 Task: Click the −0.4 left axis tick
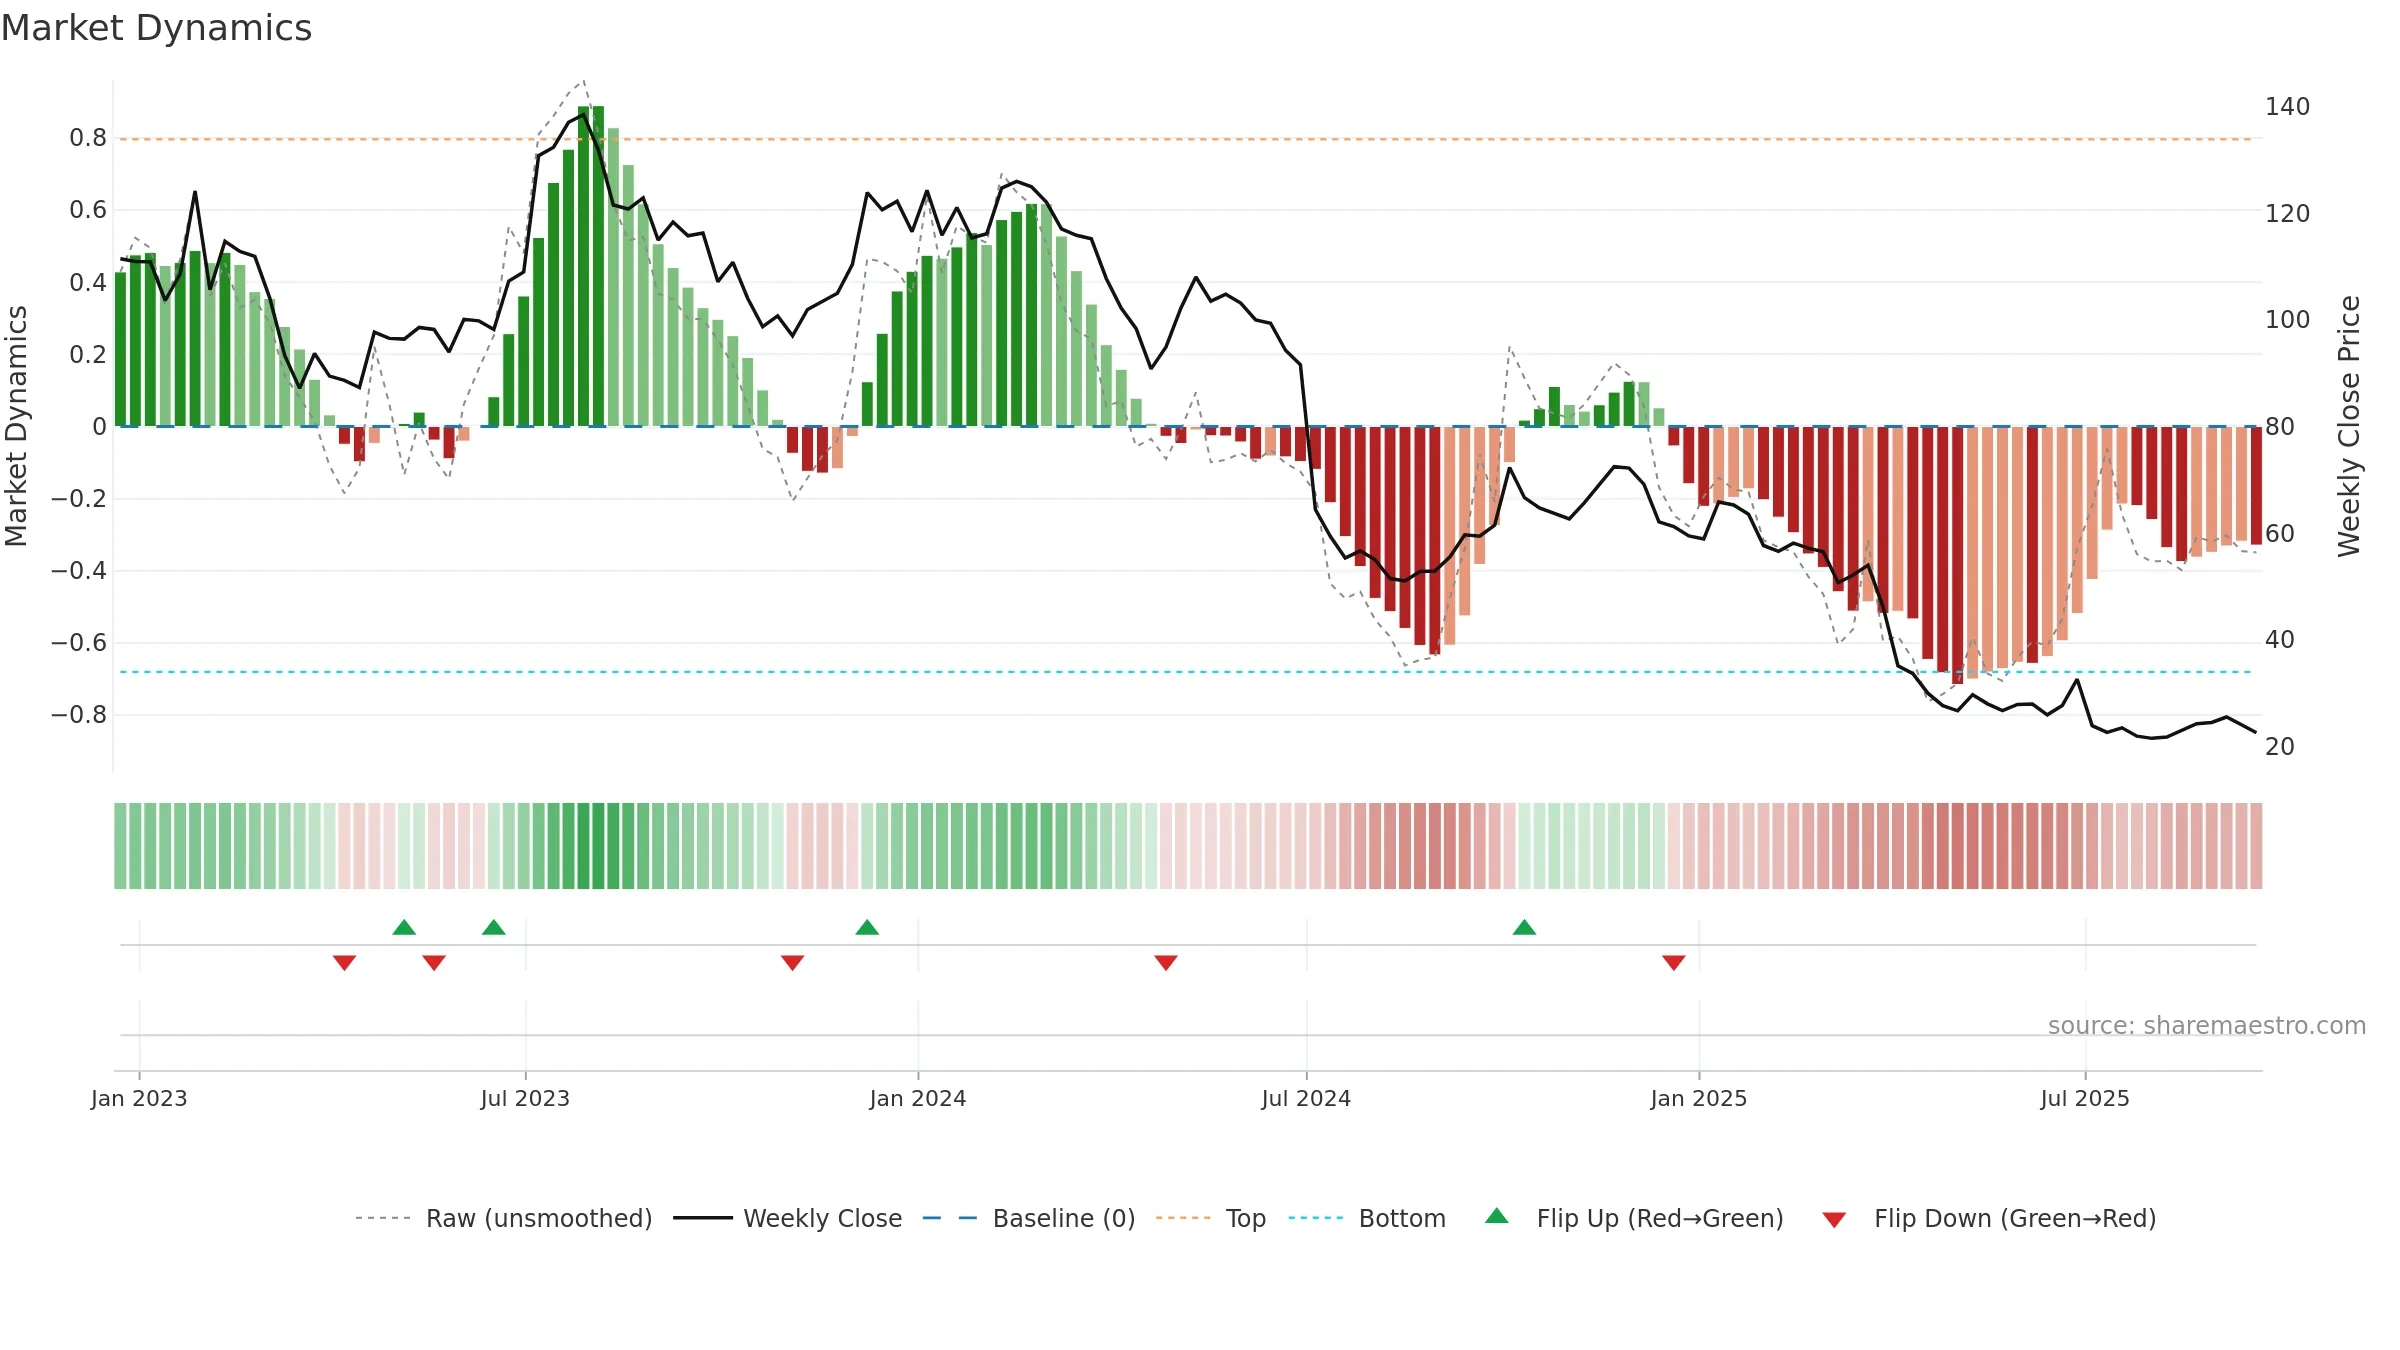(79, 571)
